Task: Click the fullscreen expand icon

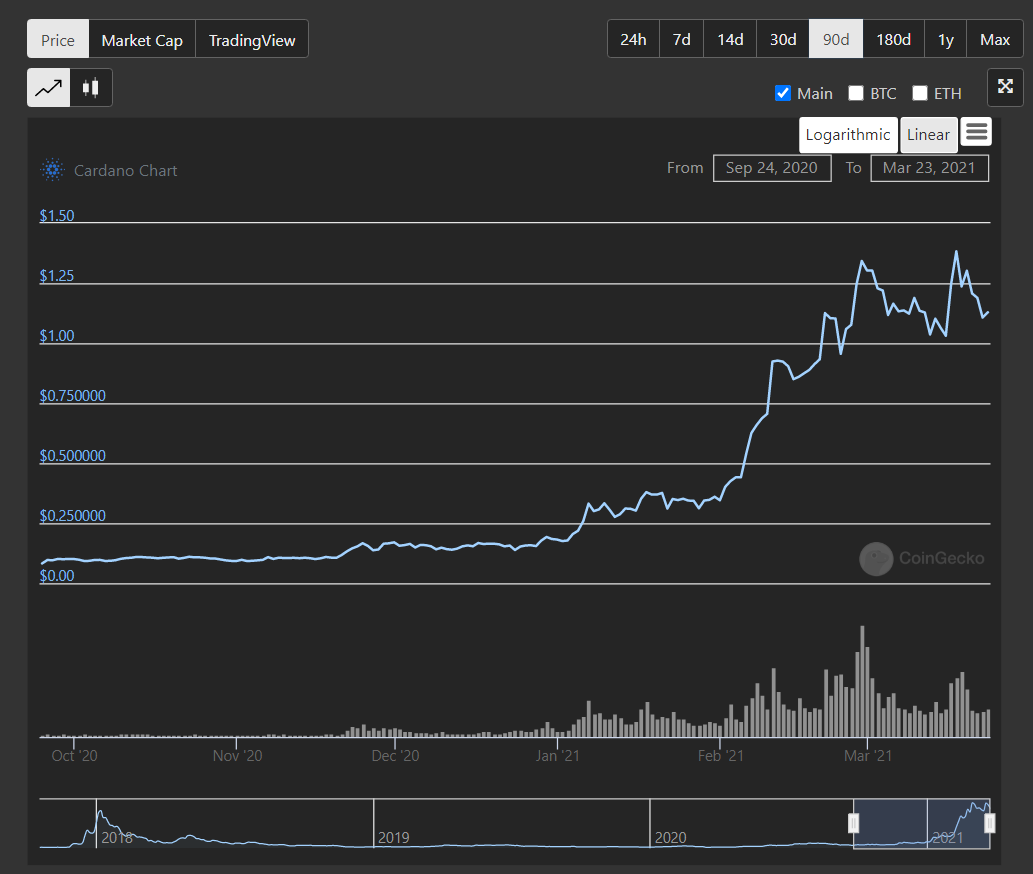Action: click(1005, 87)
